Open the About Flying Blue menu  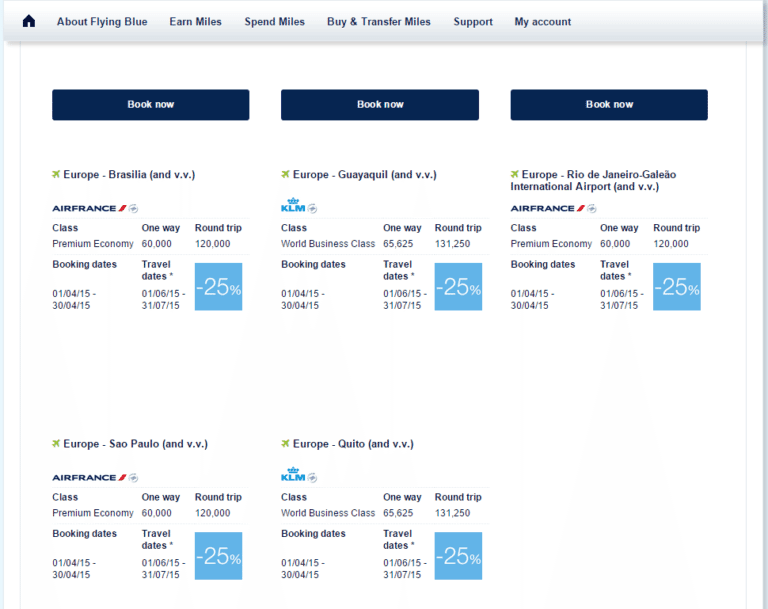102,21
